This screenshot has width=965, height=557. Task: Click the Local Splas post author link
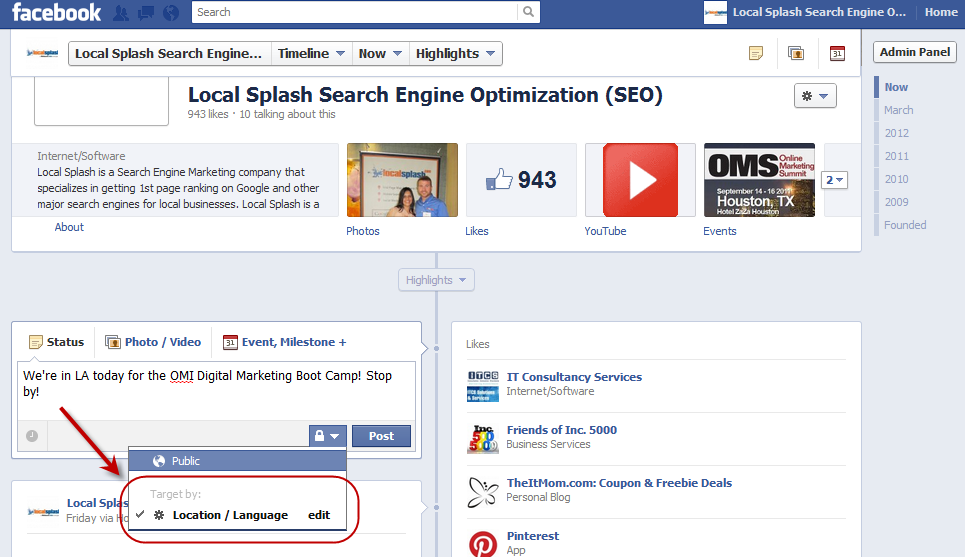pyautogui.click(x=97, y=503)
